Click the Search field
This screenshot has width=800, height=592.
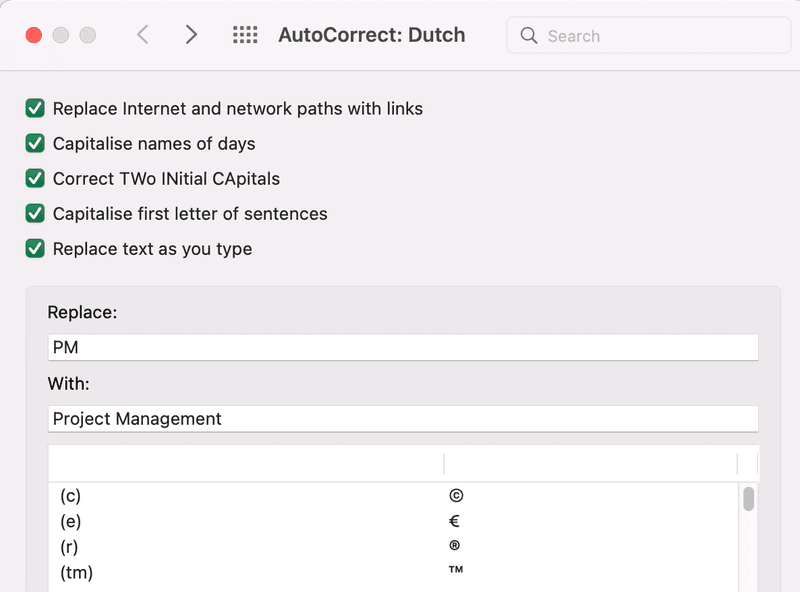[648, 35]
